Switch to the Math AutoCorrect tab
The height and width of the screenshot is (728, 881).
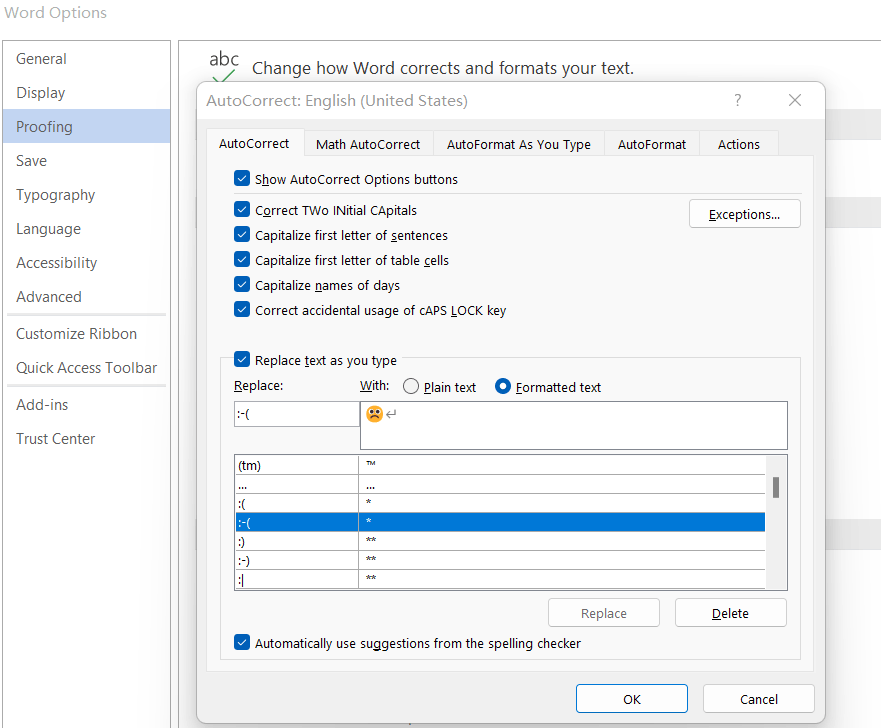[x=368, y=144]
